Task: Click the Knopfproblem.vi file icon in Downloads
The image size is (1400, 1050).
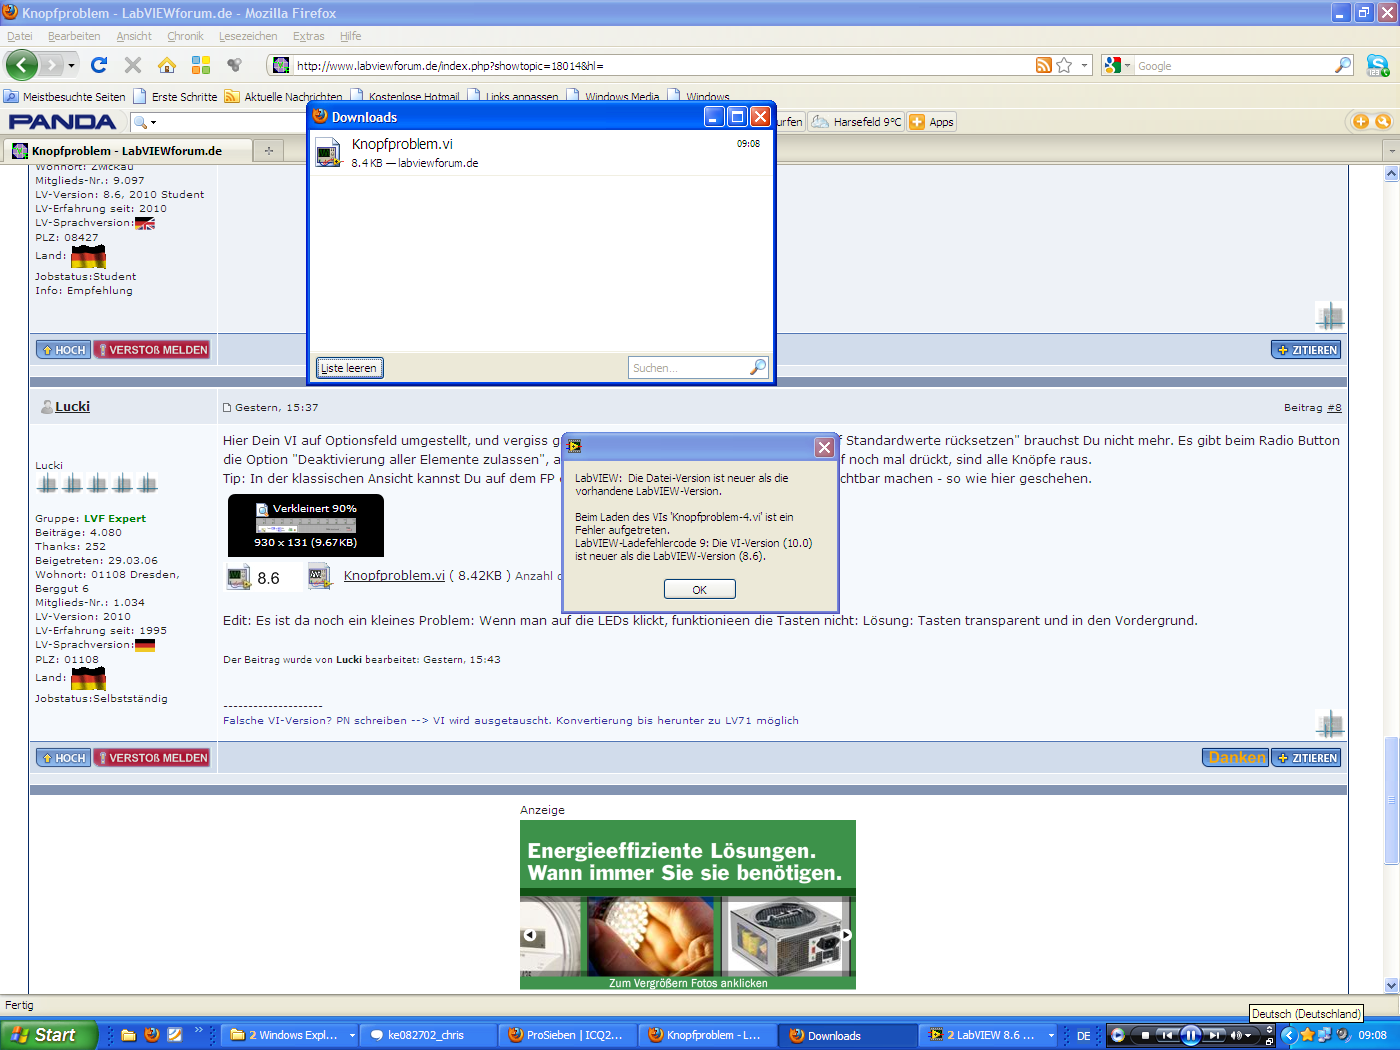Action: point(329,153)
